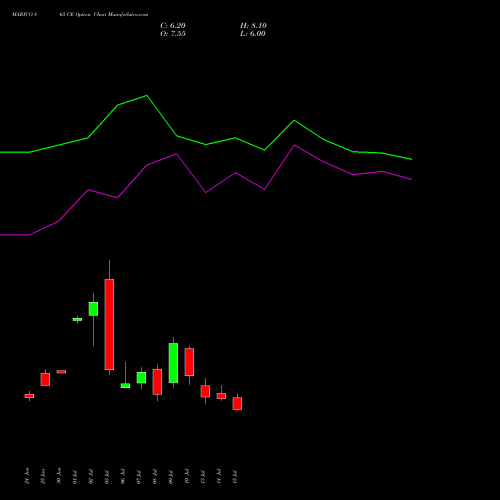Select the green candlestick on 02 Jul
500x500 pixels.
[x=93, y=309]
